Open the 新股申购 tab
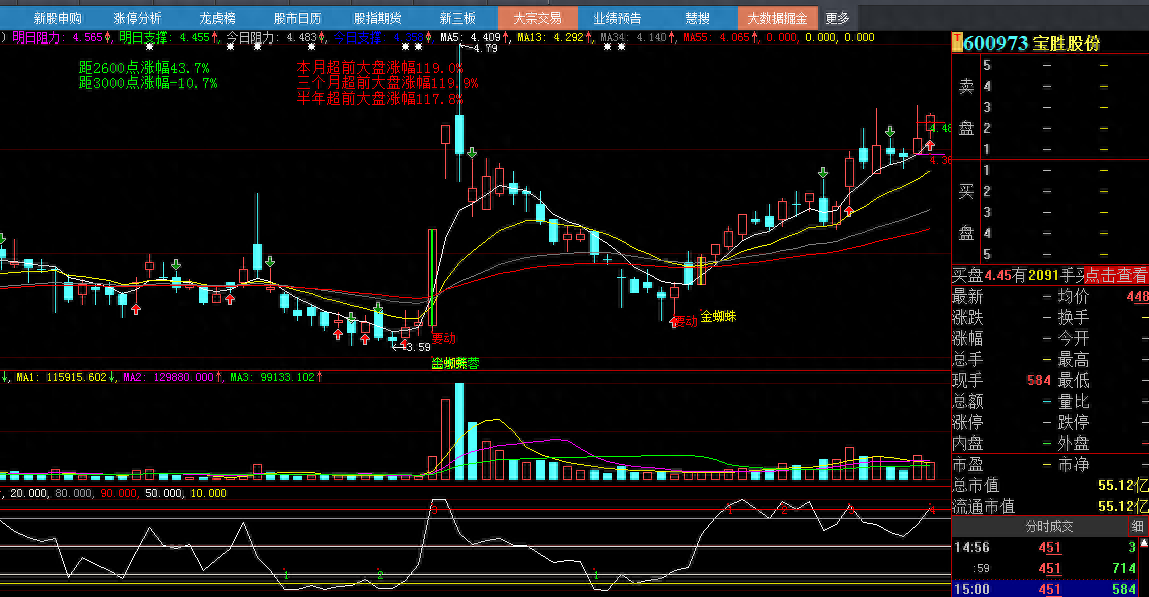 tap(58, 18)
